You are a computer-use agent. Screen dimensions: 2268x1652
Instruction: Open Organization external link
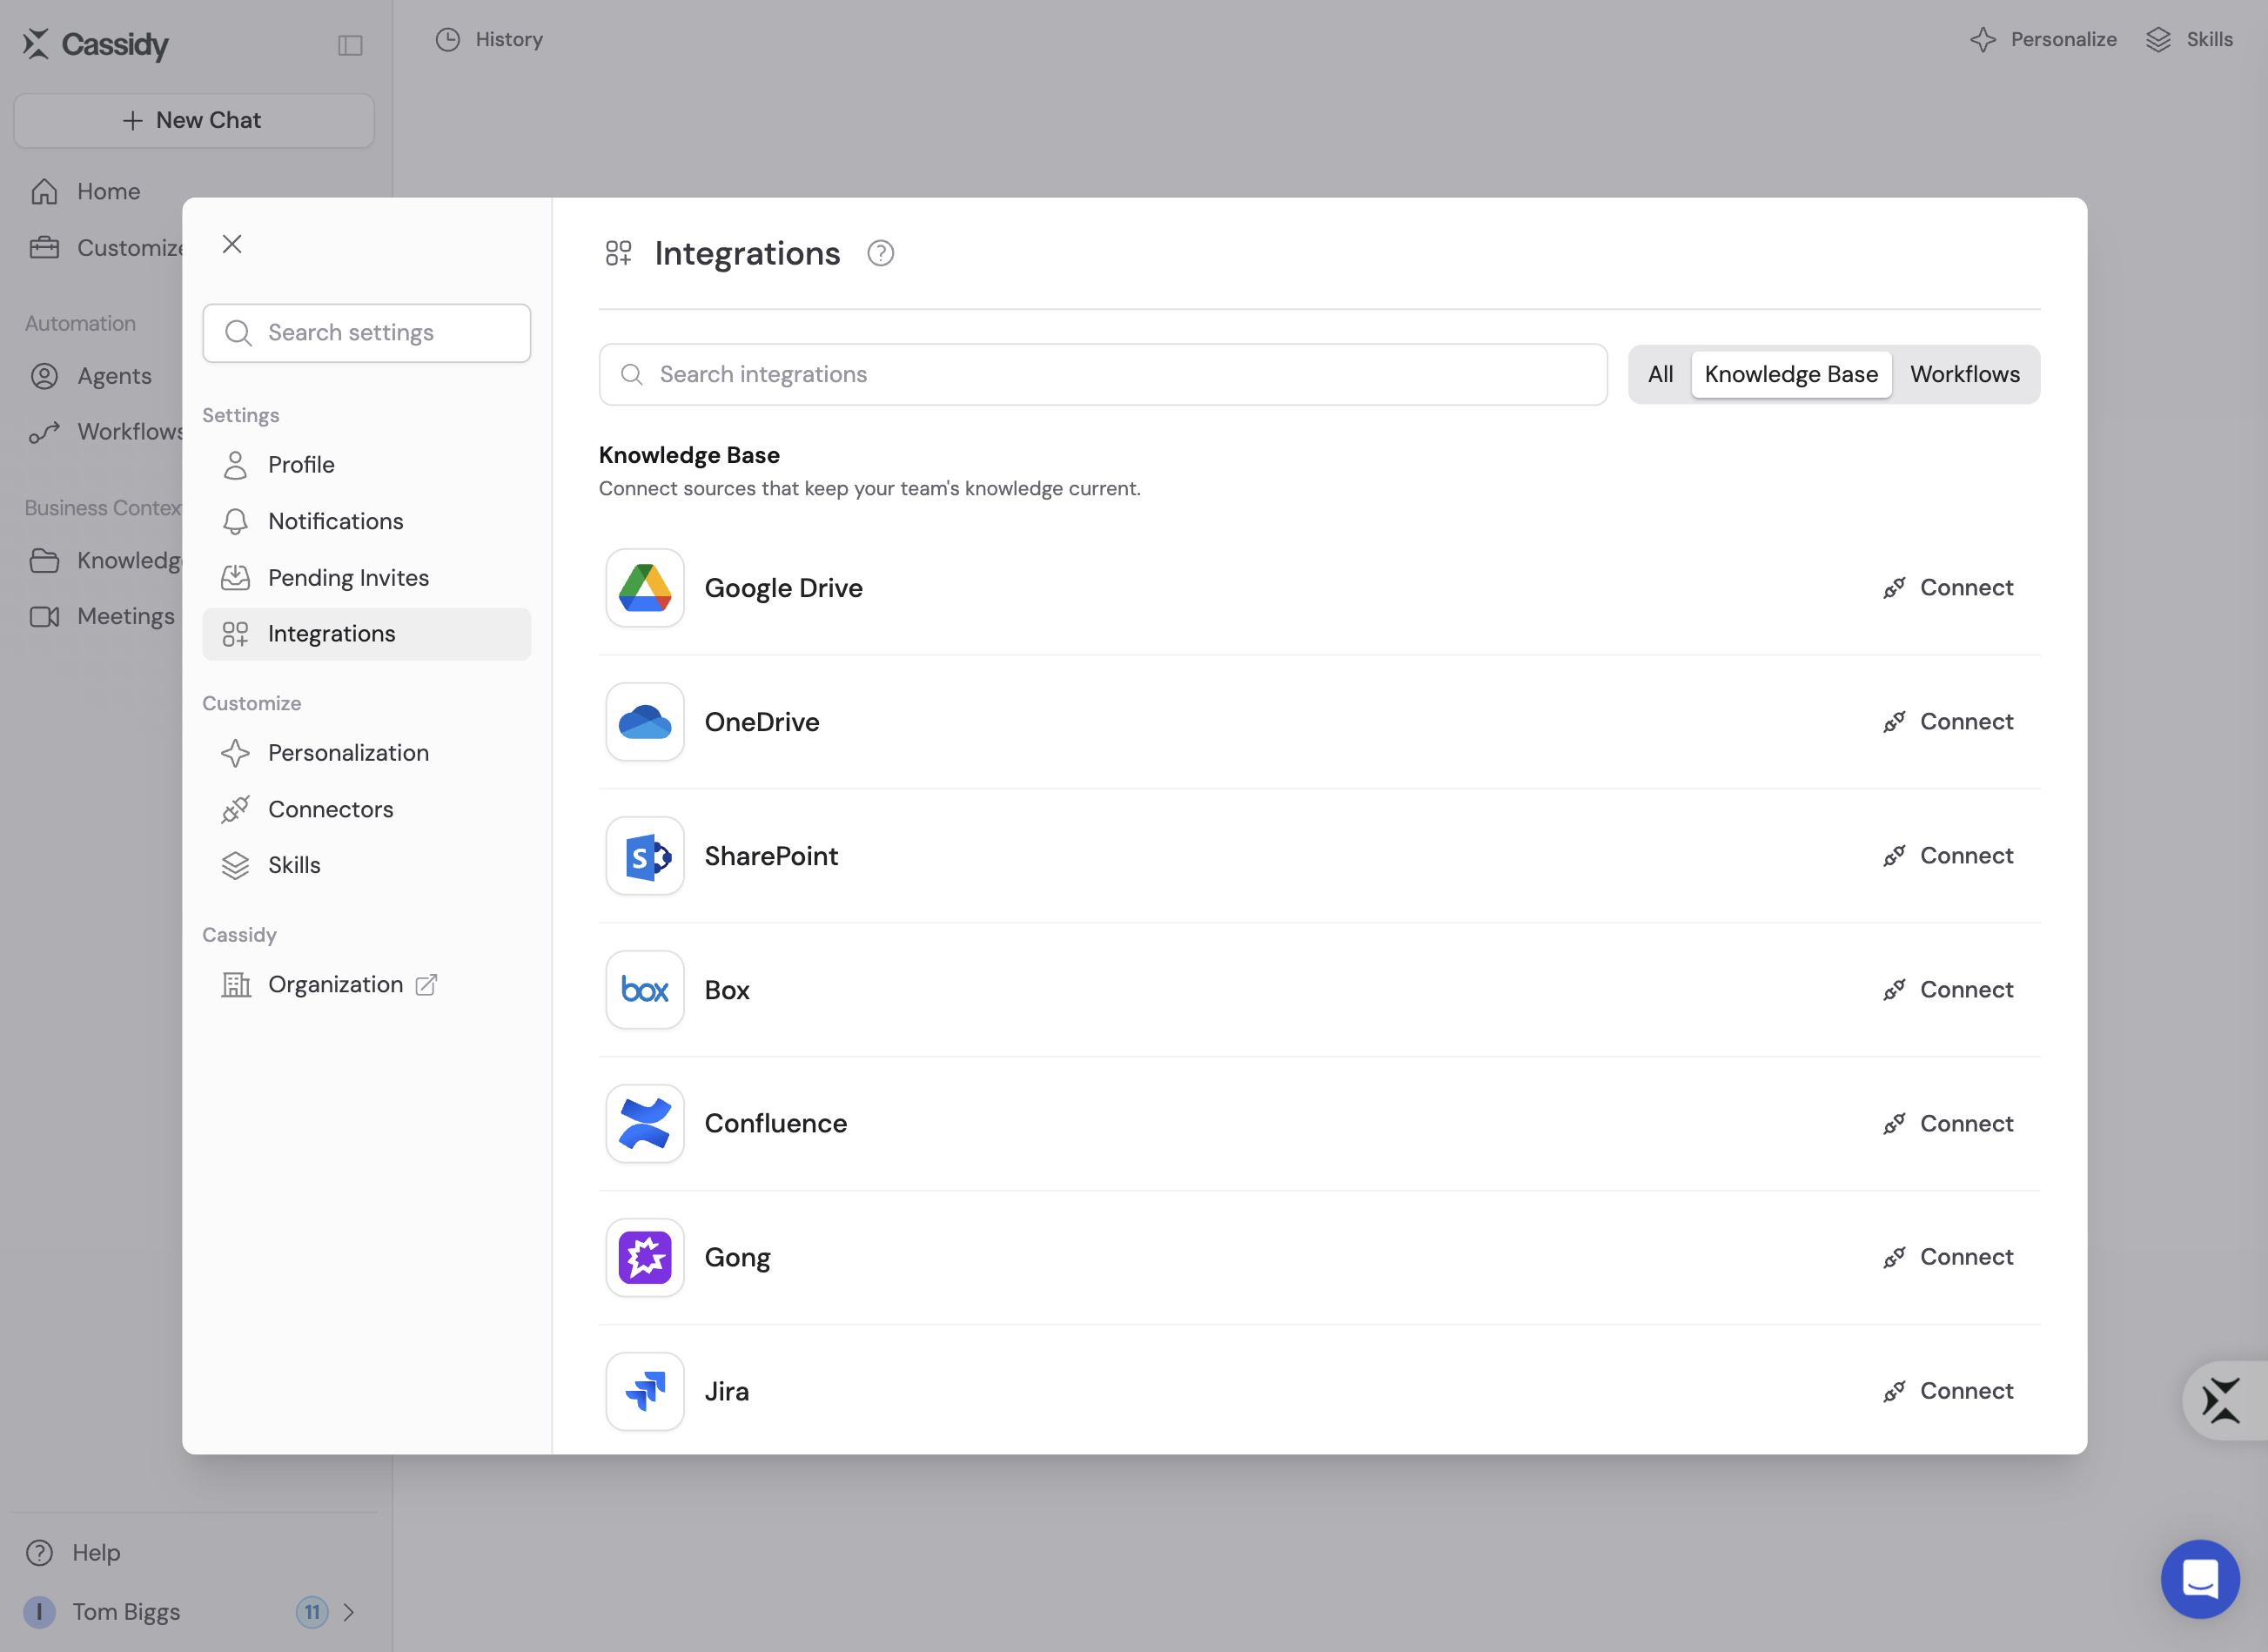coord(366,984)
